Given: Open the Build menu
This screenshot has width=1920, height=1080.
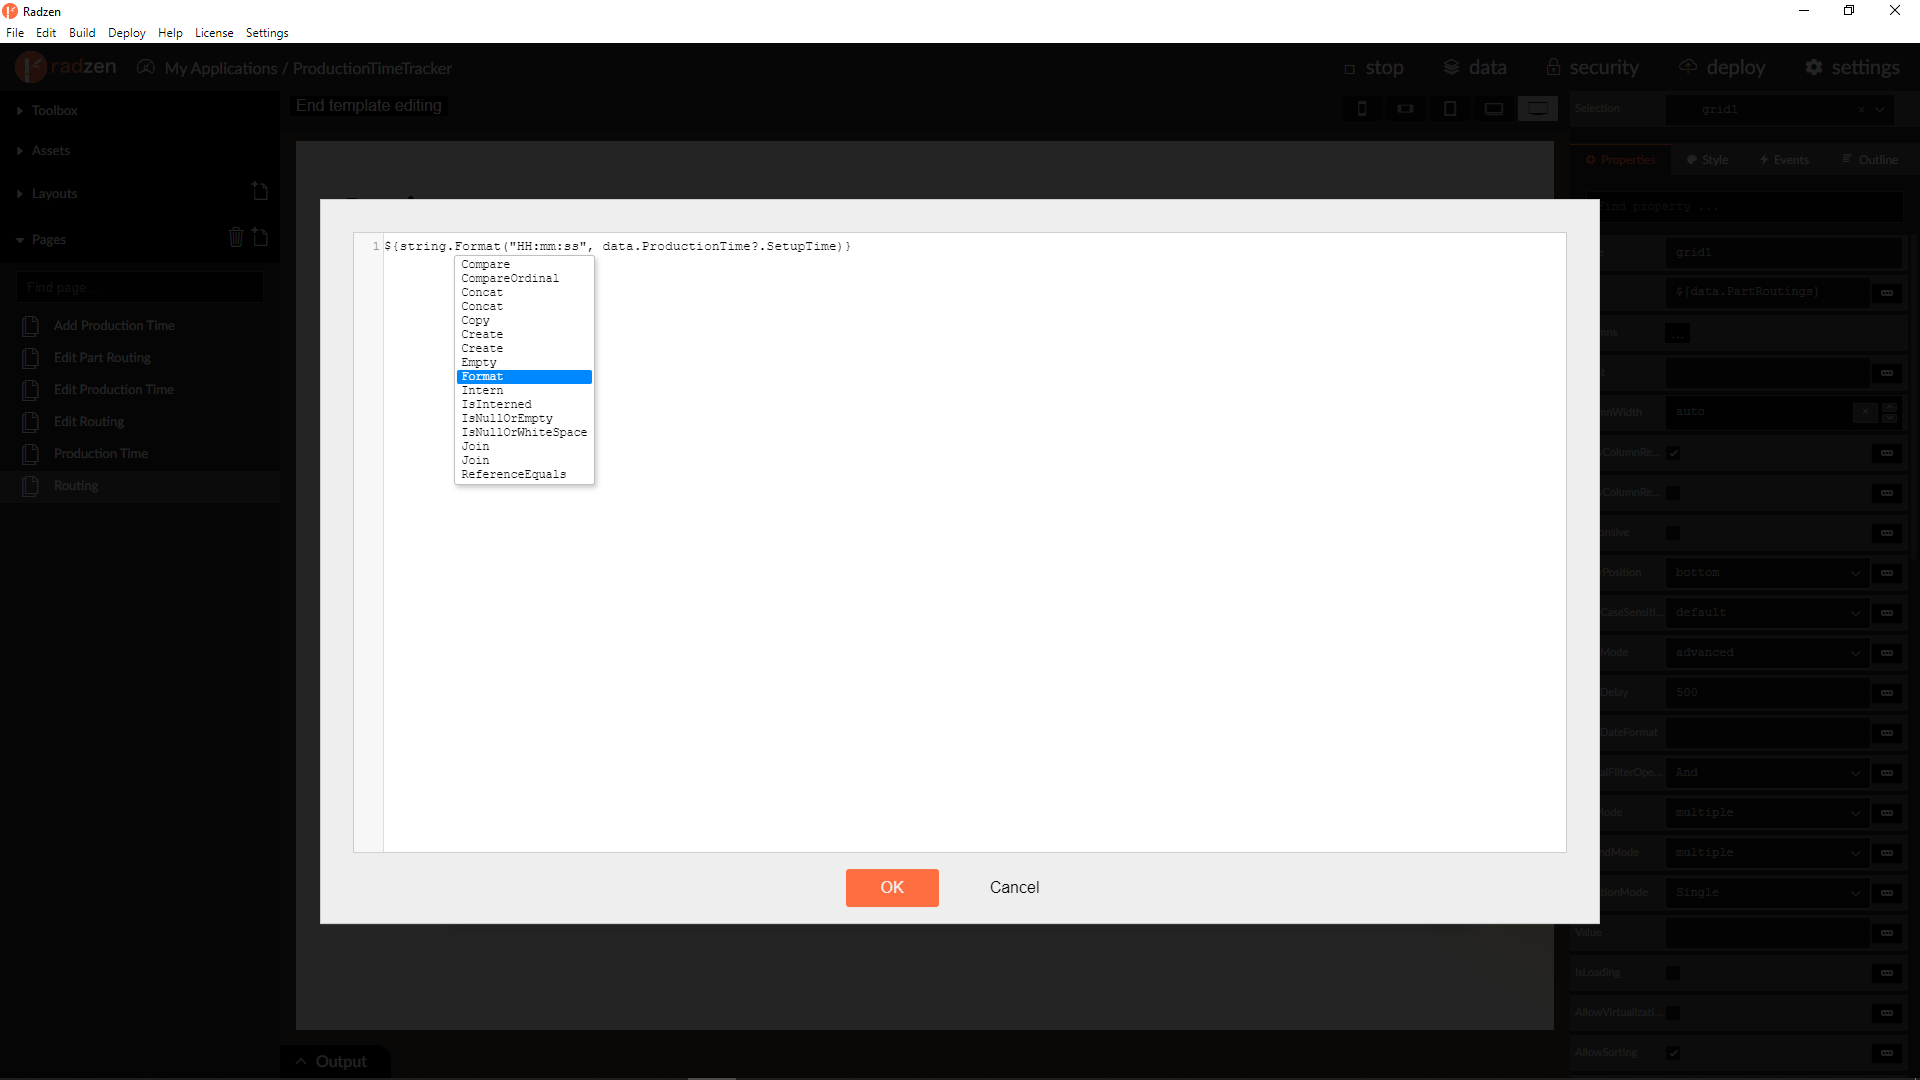Looking at the screenshot, I should point(82,33).
